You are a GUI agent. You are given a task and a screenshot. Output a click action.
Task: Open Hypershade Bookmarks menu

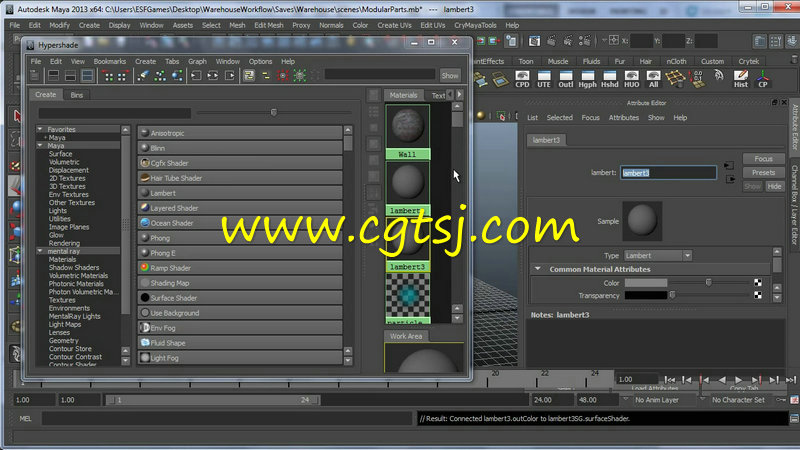(x=110, y=61)
